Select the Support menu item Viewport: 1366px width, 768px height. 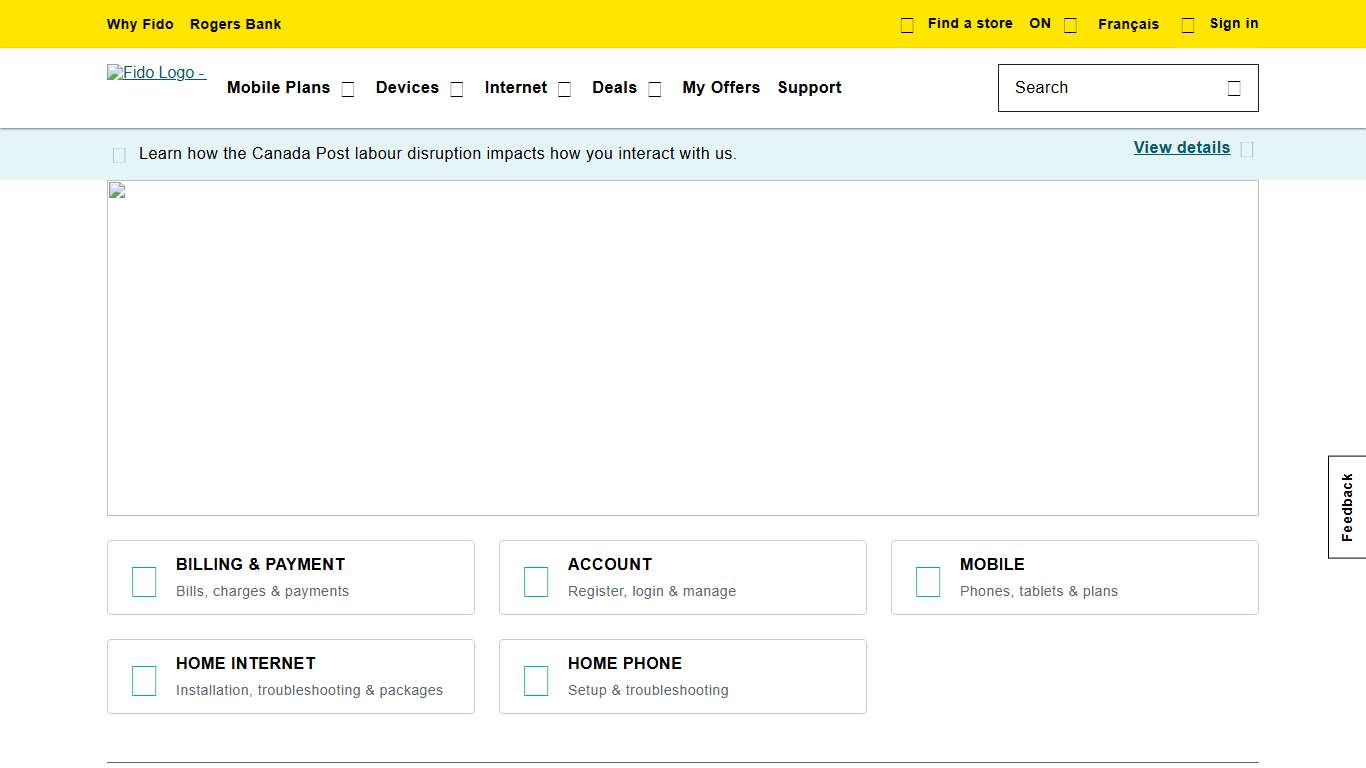(809, 88)
